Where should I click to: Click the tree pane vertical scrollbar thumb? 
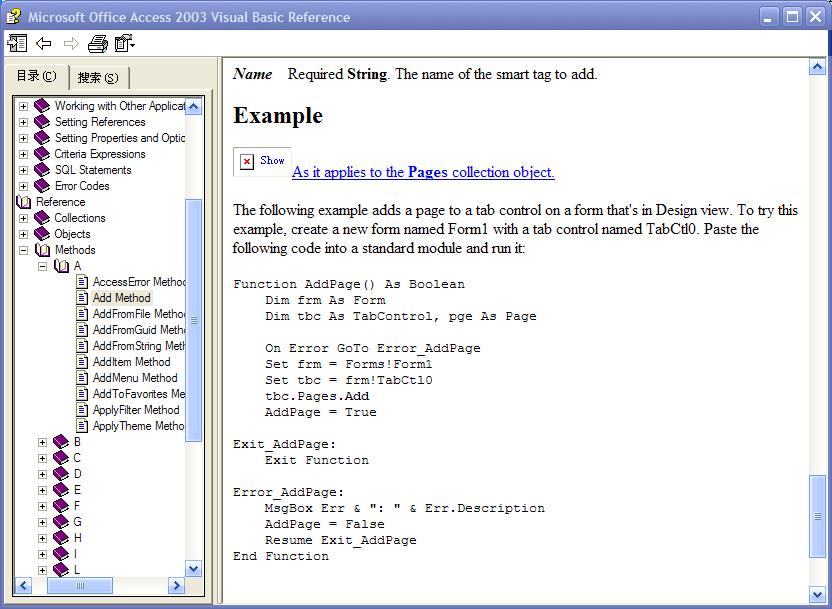tap(194, 320)
